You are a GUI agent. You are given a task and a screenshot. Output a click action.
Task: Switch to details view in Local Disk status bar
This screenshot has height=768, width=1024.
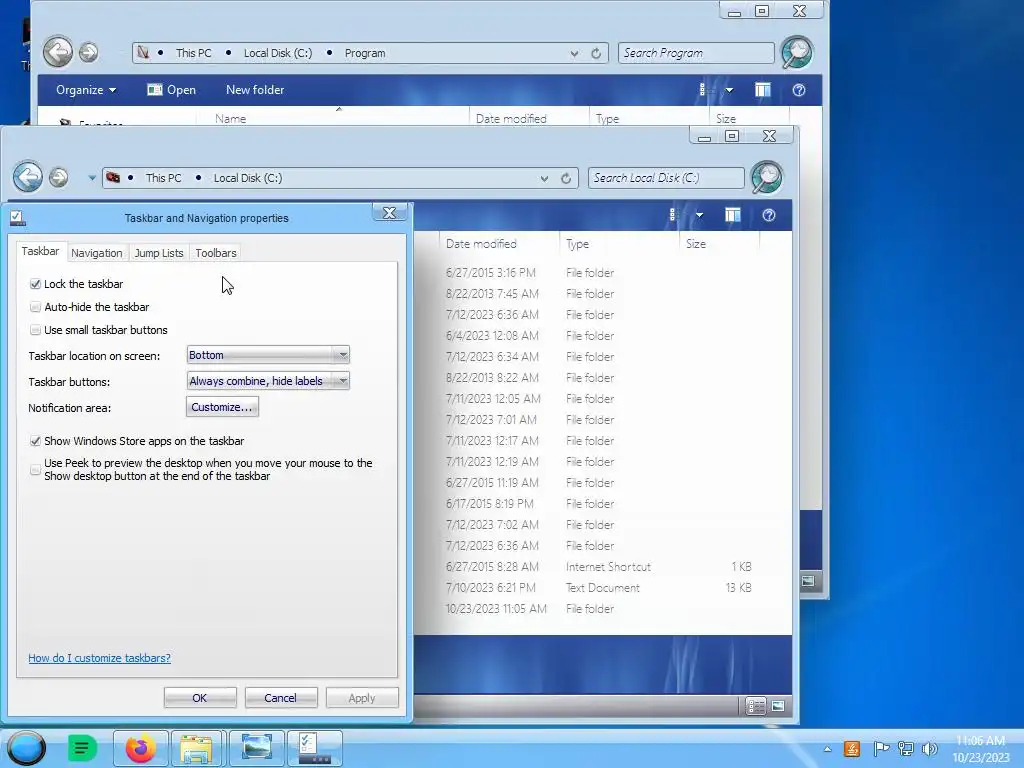click(756, 706)
